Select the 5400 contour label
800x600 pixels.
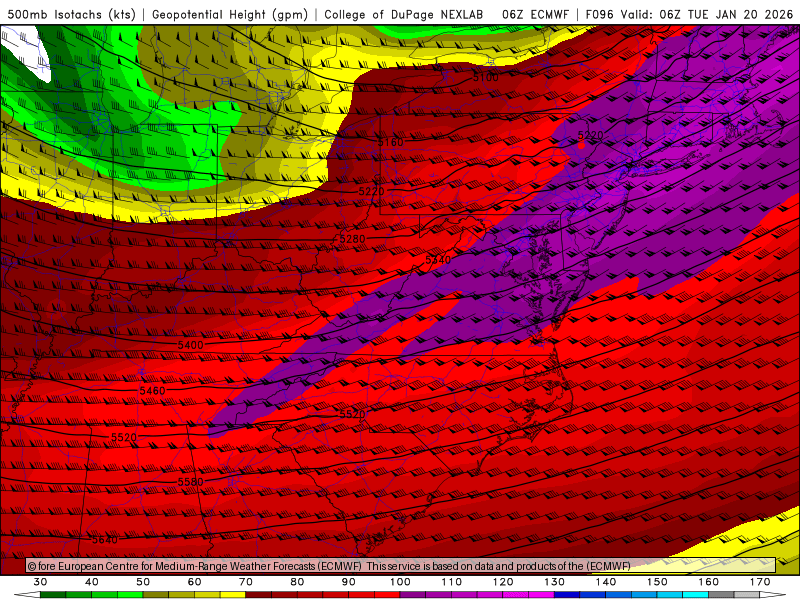(x=190, y=345)
